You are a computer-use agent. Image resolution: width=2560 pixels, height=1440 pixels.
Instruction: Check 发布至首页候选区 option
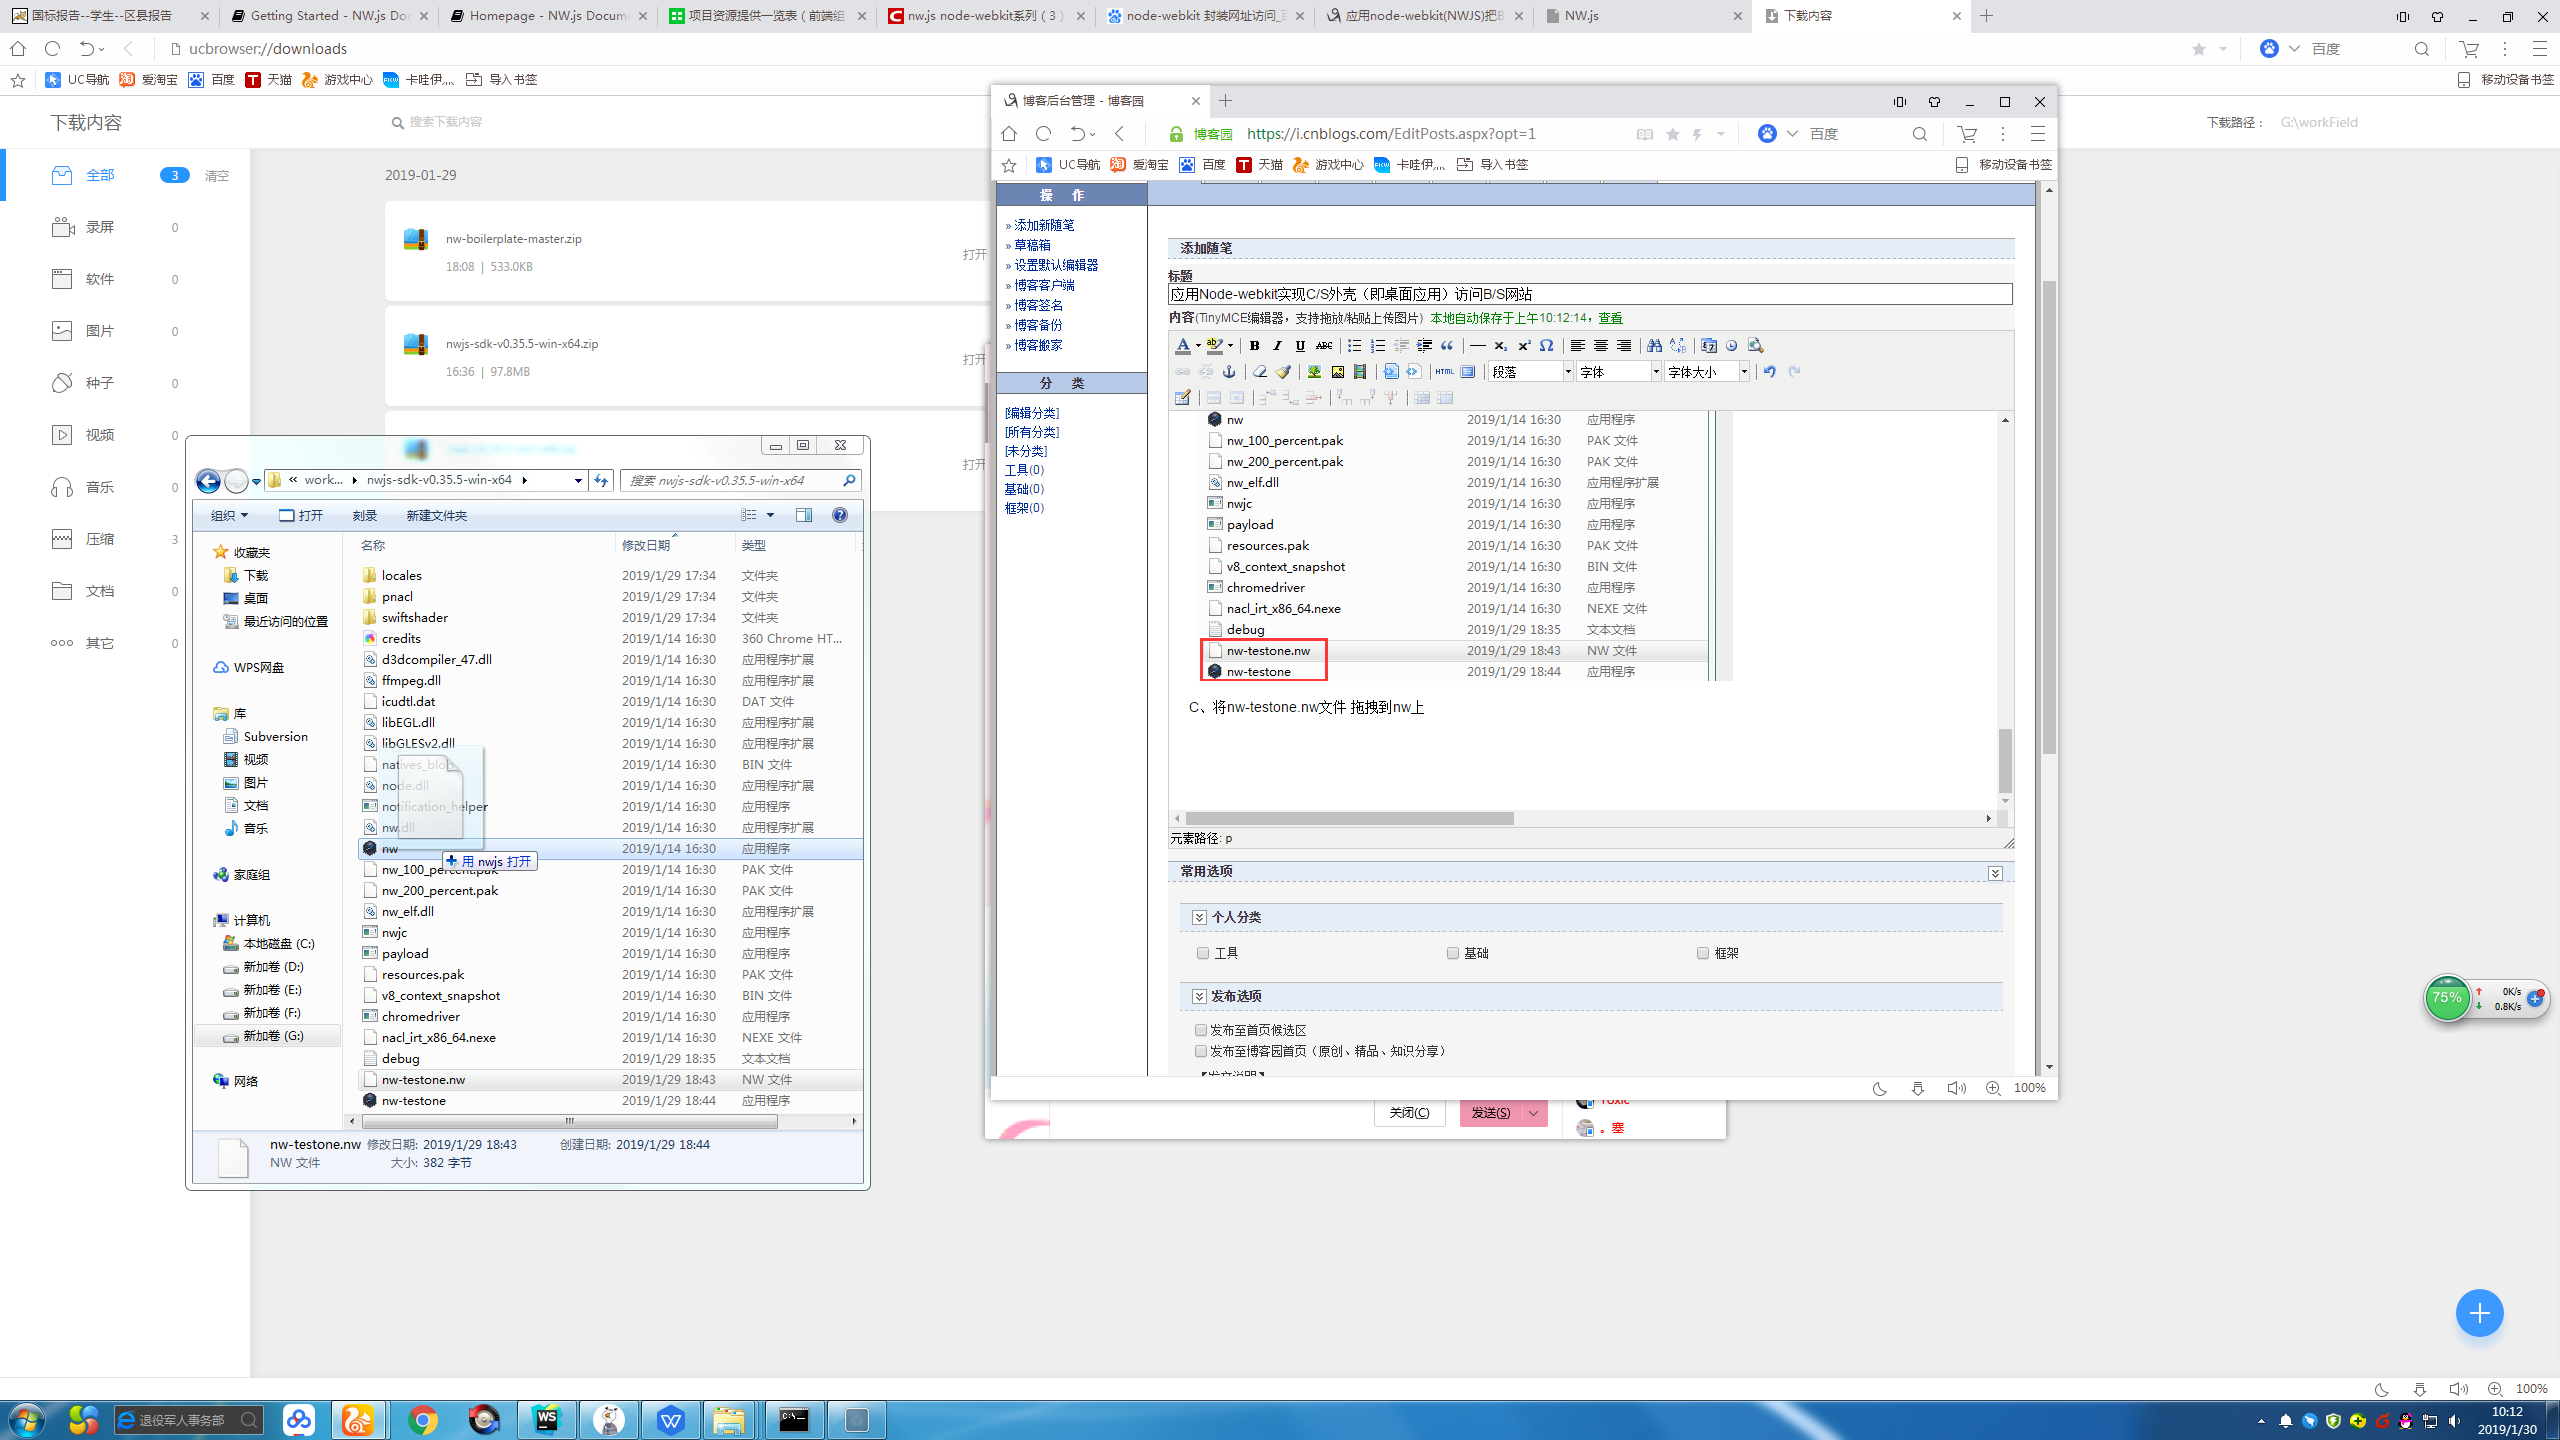(x=1201, y=1030)
